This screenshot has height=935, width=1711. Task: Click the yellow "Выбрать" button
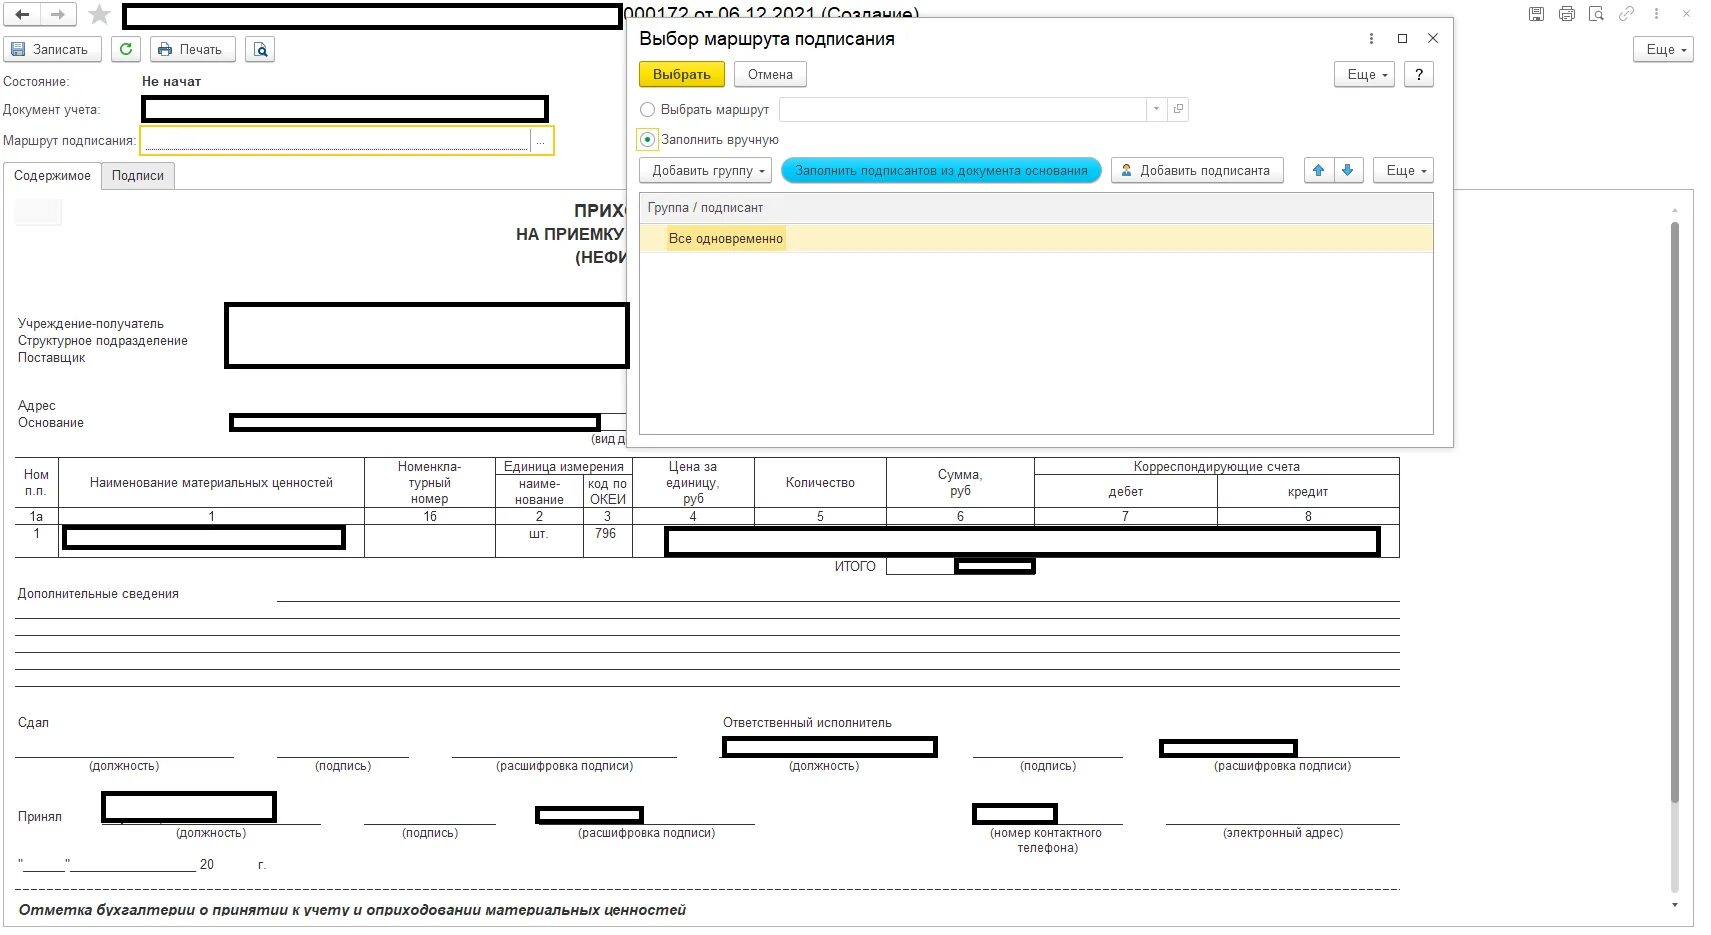(681, 75)
